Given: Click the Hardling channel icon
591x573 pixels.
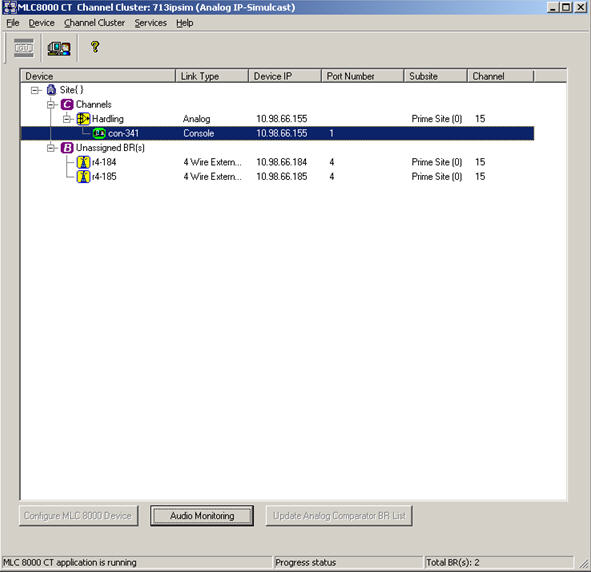Looking at the screenshot, I should pyautogui.click(x=83, y=119).
